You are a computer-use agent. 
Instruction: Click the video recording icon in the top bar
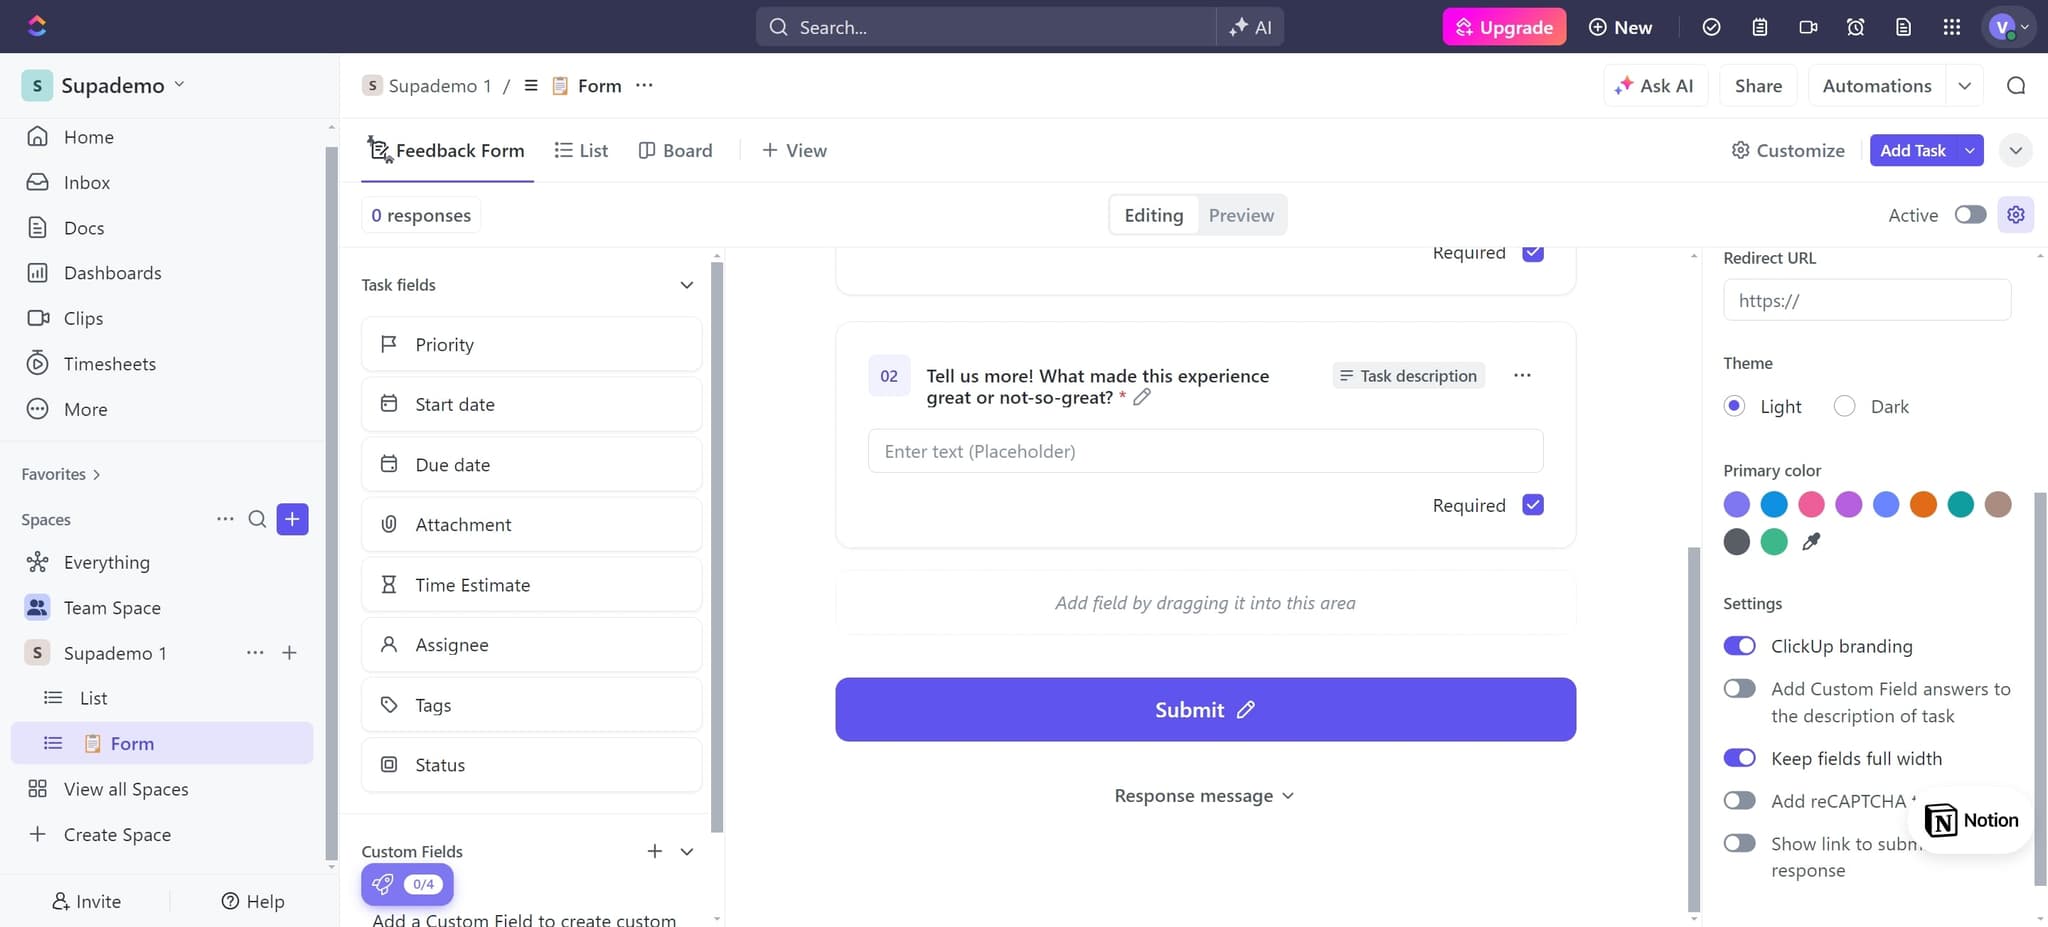[x=1808, y=27]
